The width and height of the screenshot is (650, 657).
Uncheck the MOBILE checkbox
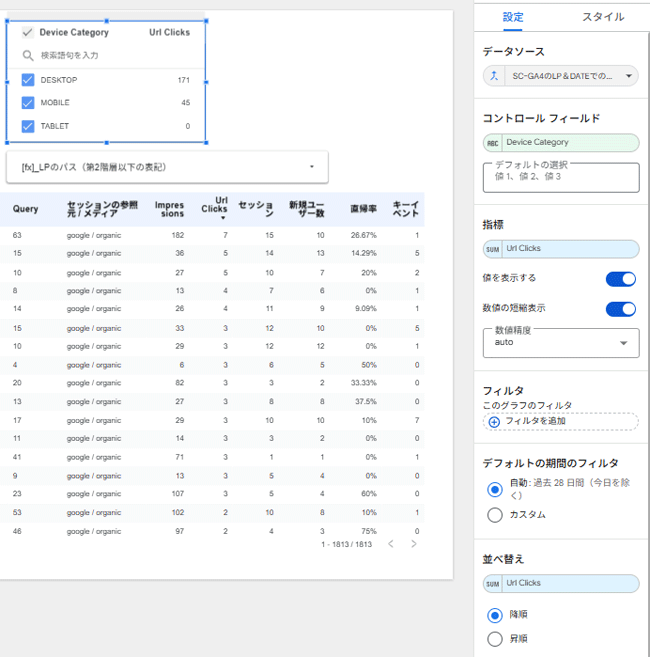(28, 103)
